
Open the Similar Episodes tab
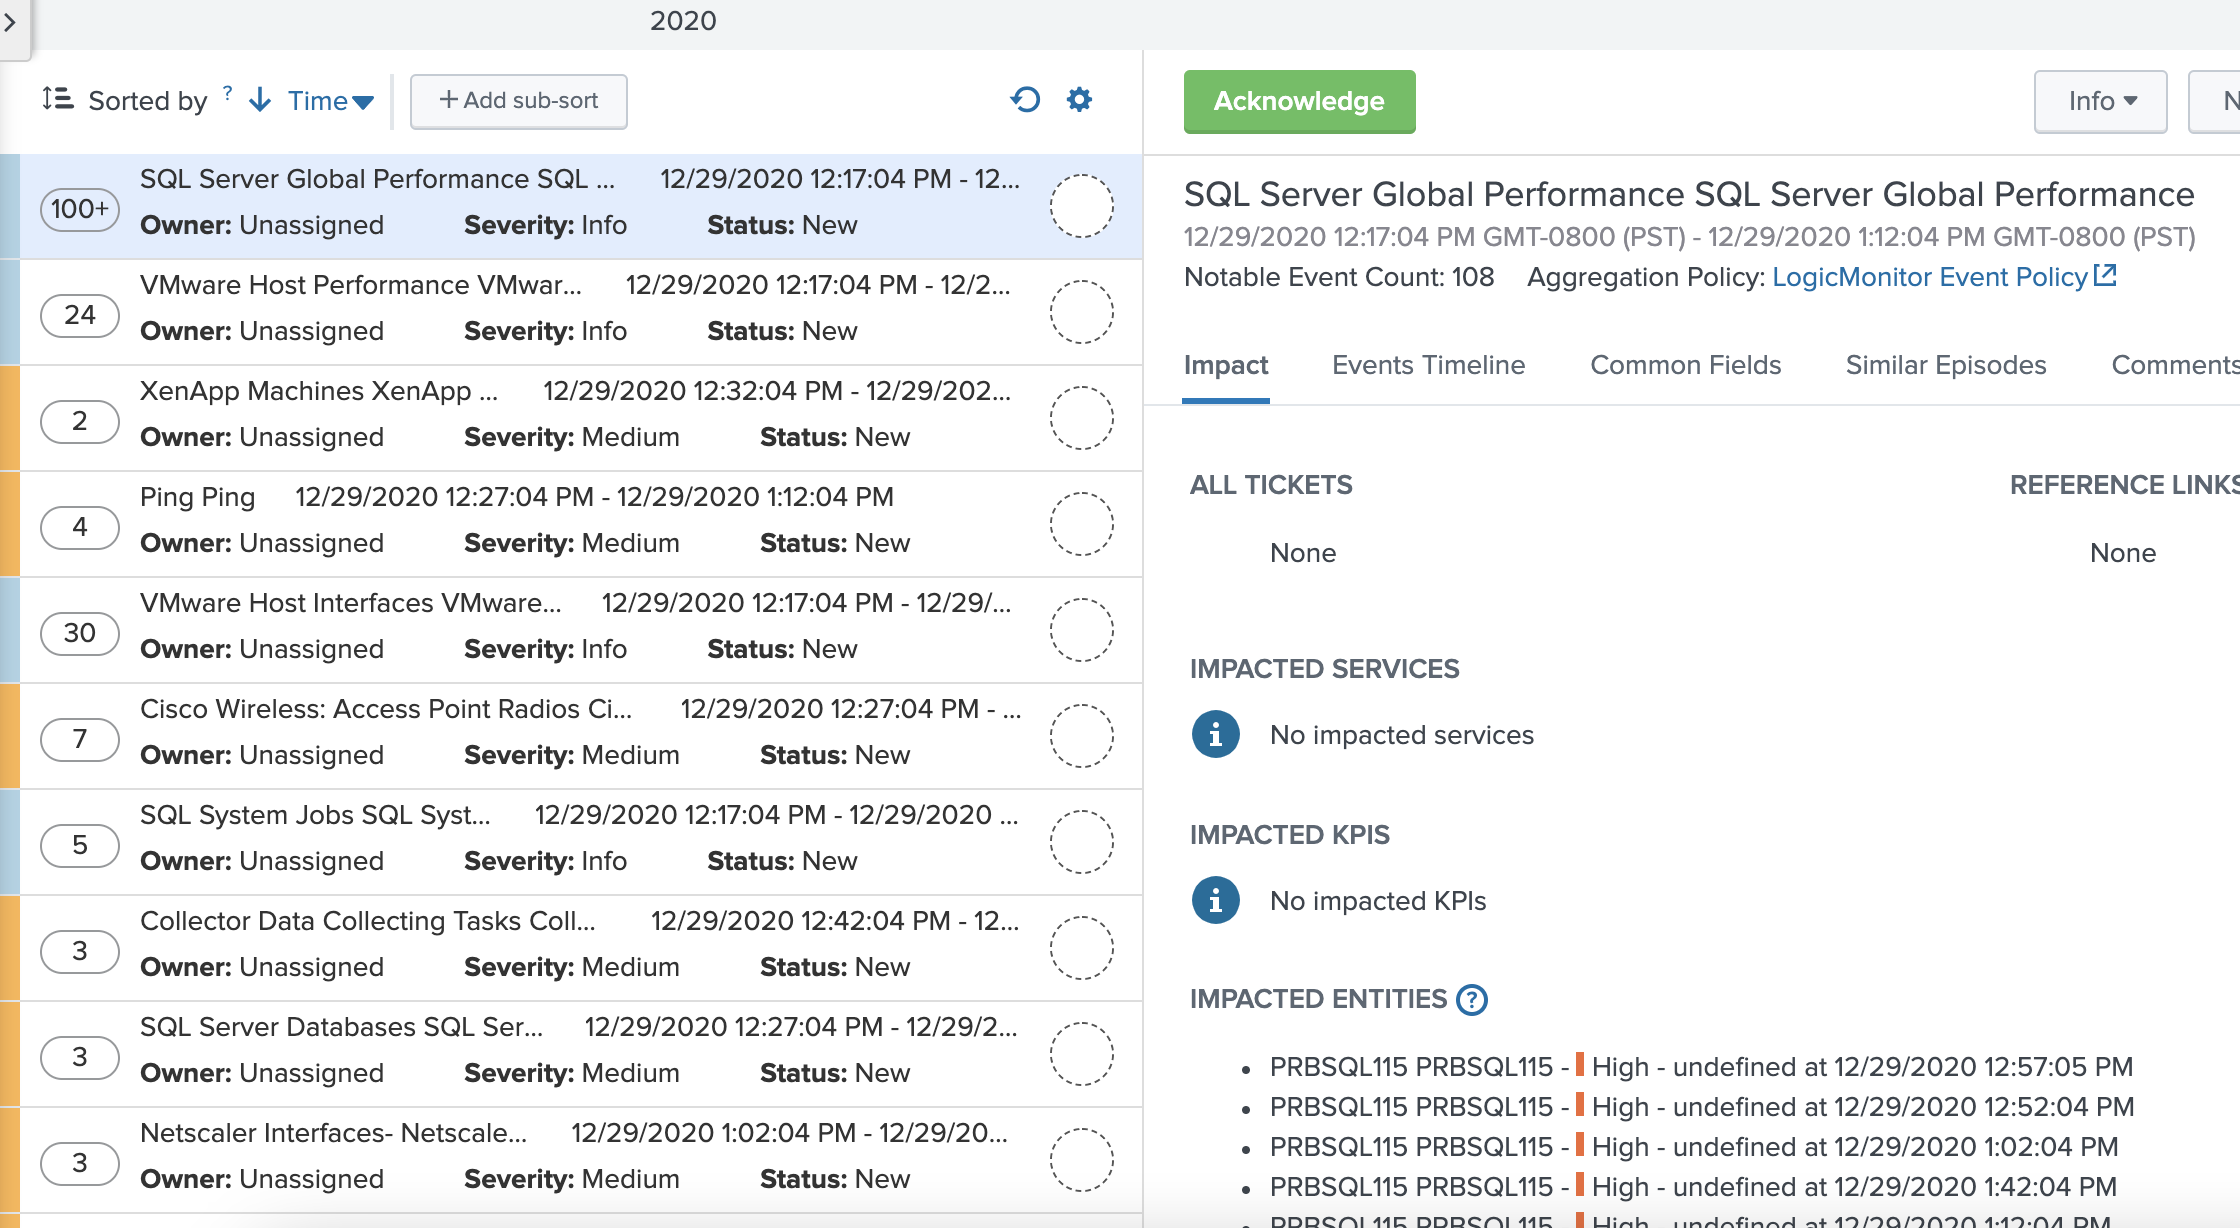(1945, 365)
